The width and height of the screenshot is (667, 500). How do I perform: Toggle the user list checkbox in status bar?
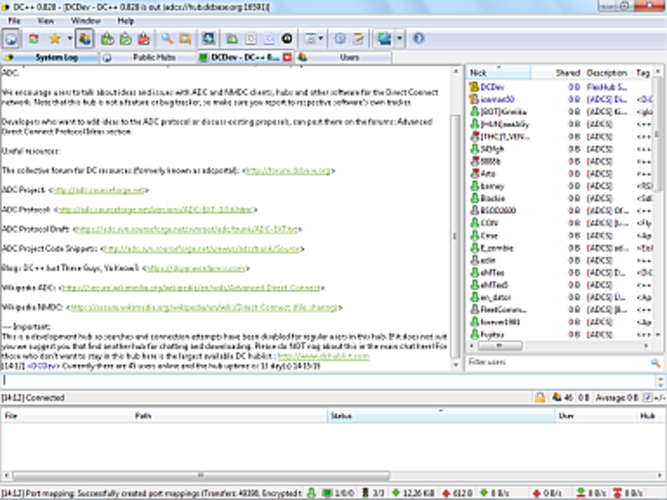tap(647, 398)
